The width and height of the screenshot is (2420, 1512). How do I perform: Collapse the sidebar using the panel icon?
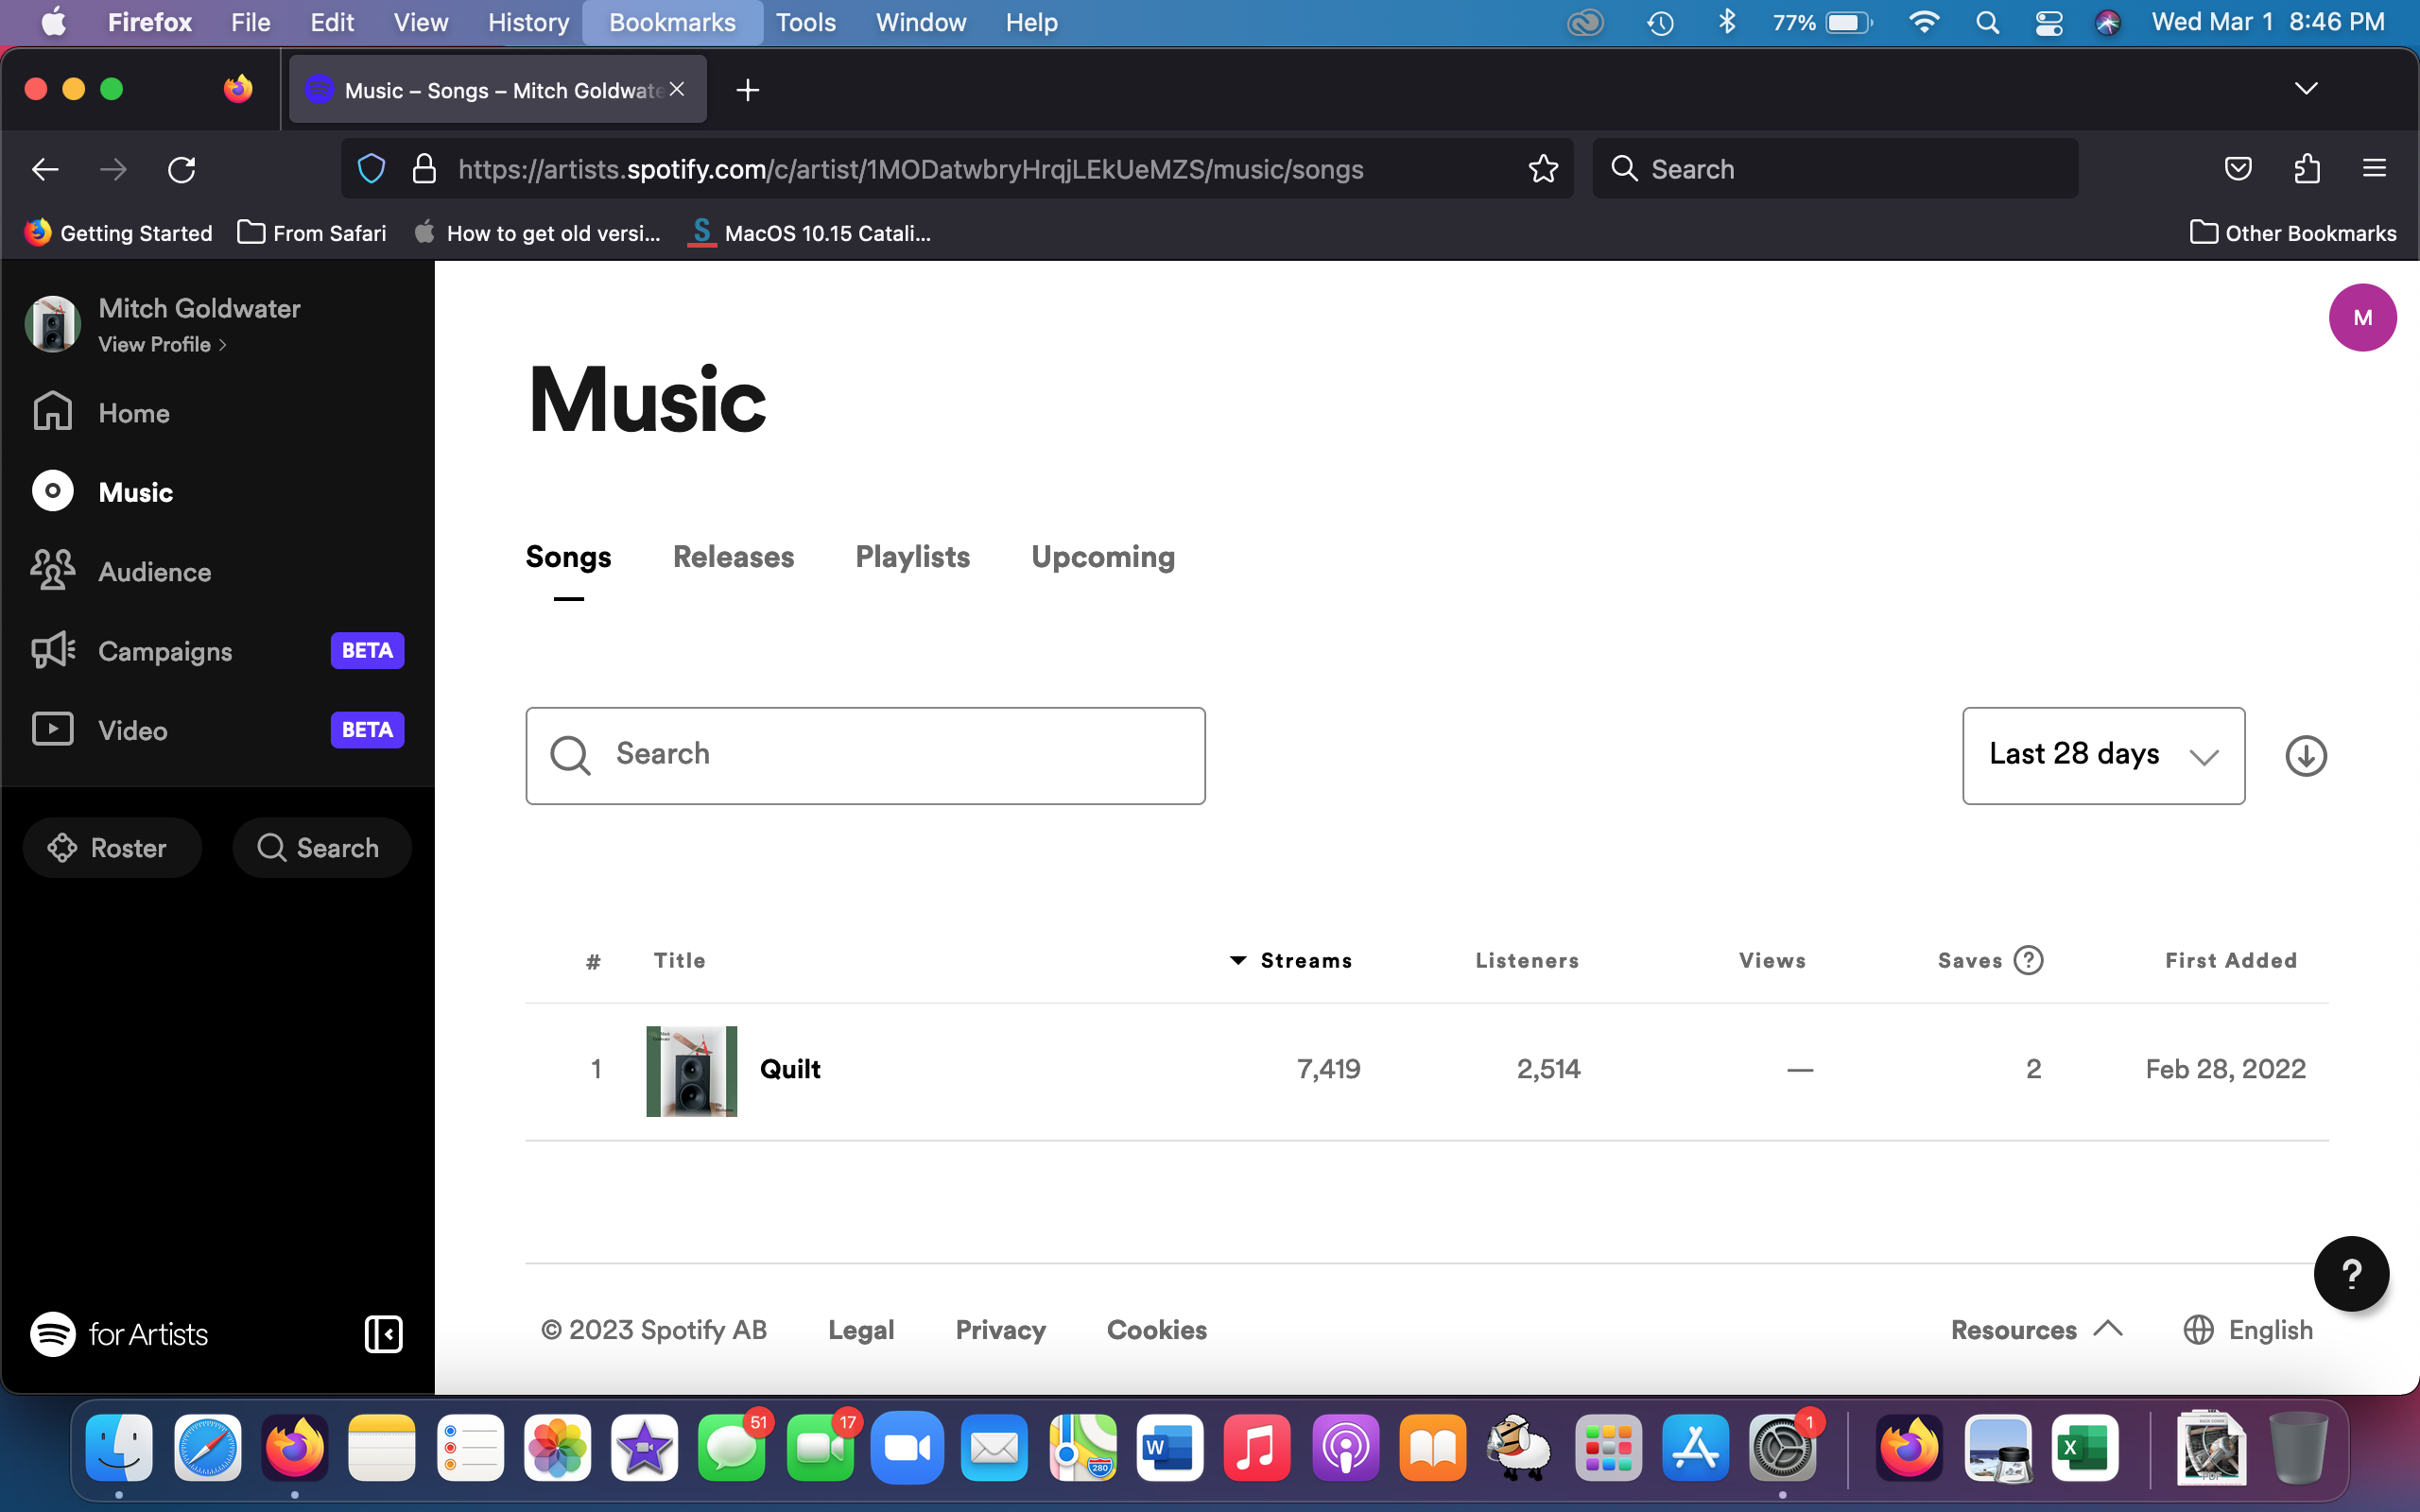pos(383,1334)
